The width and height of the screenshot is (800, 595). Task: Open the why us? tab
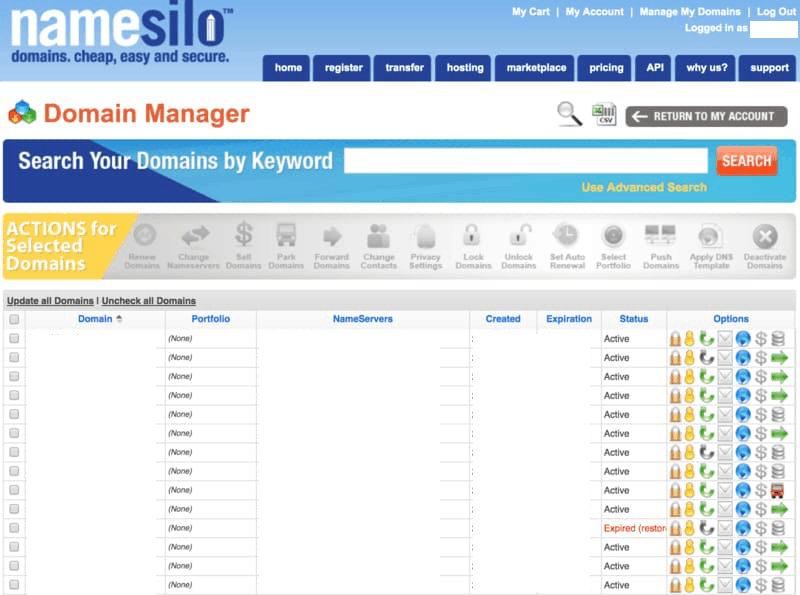pyautogui.click(x=706, y=68)
